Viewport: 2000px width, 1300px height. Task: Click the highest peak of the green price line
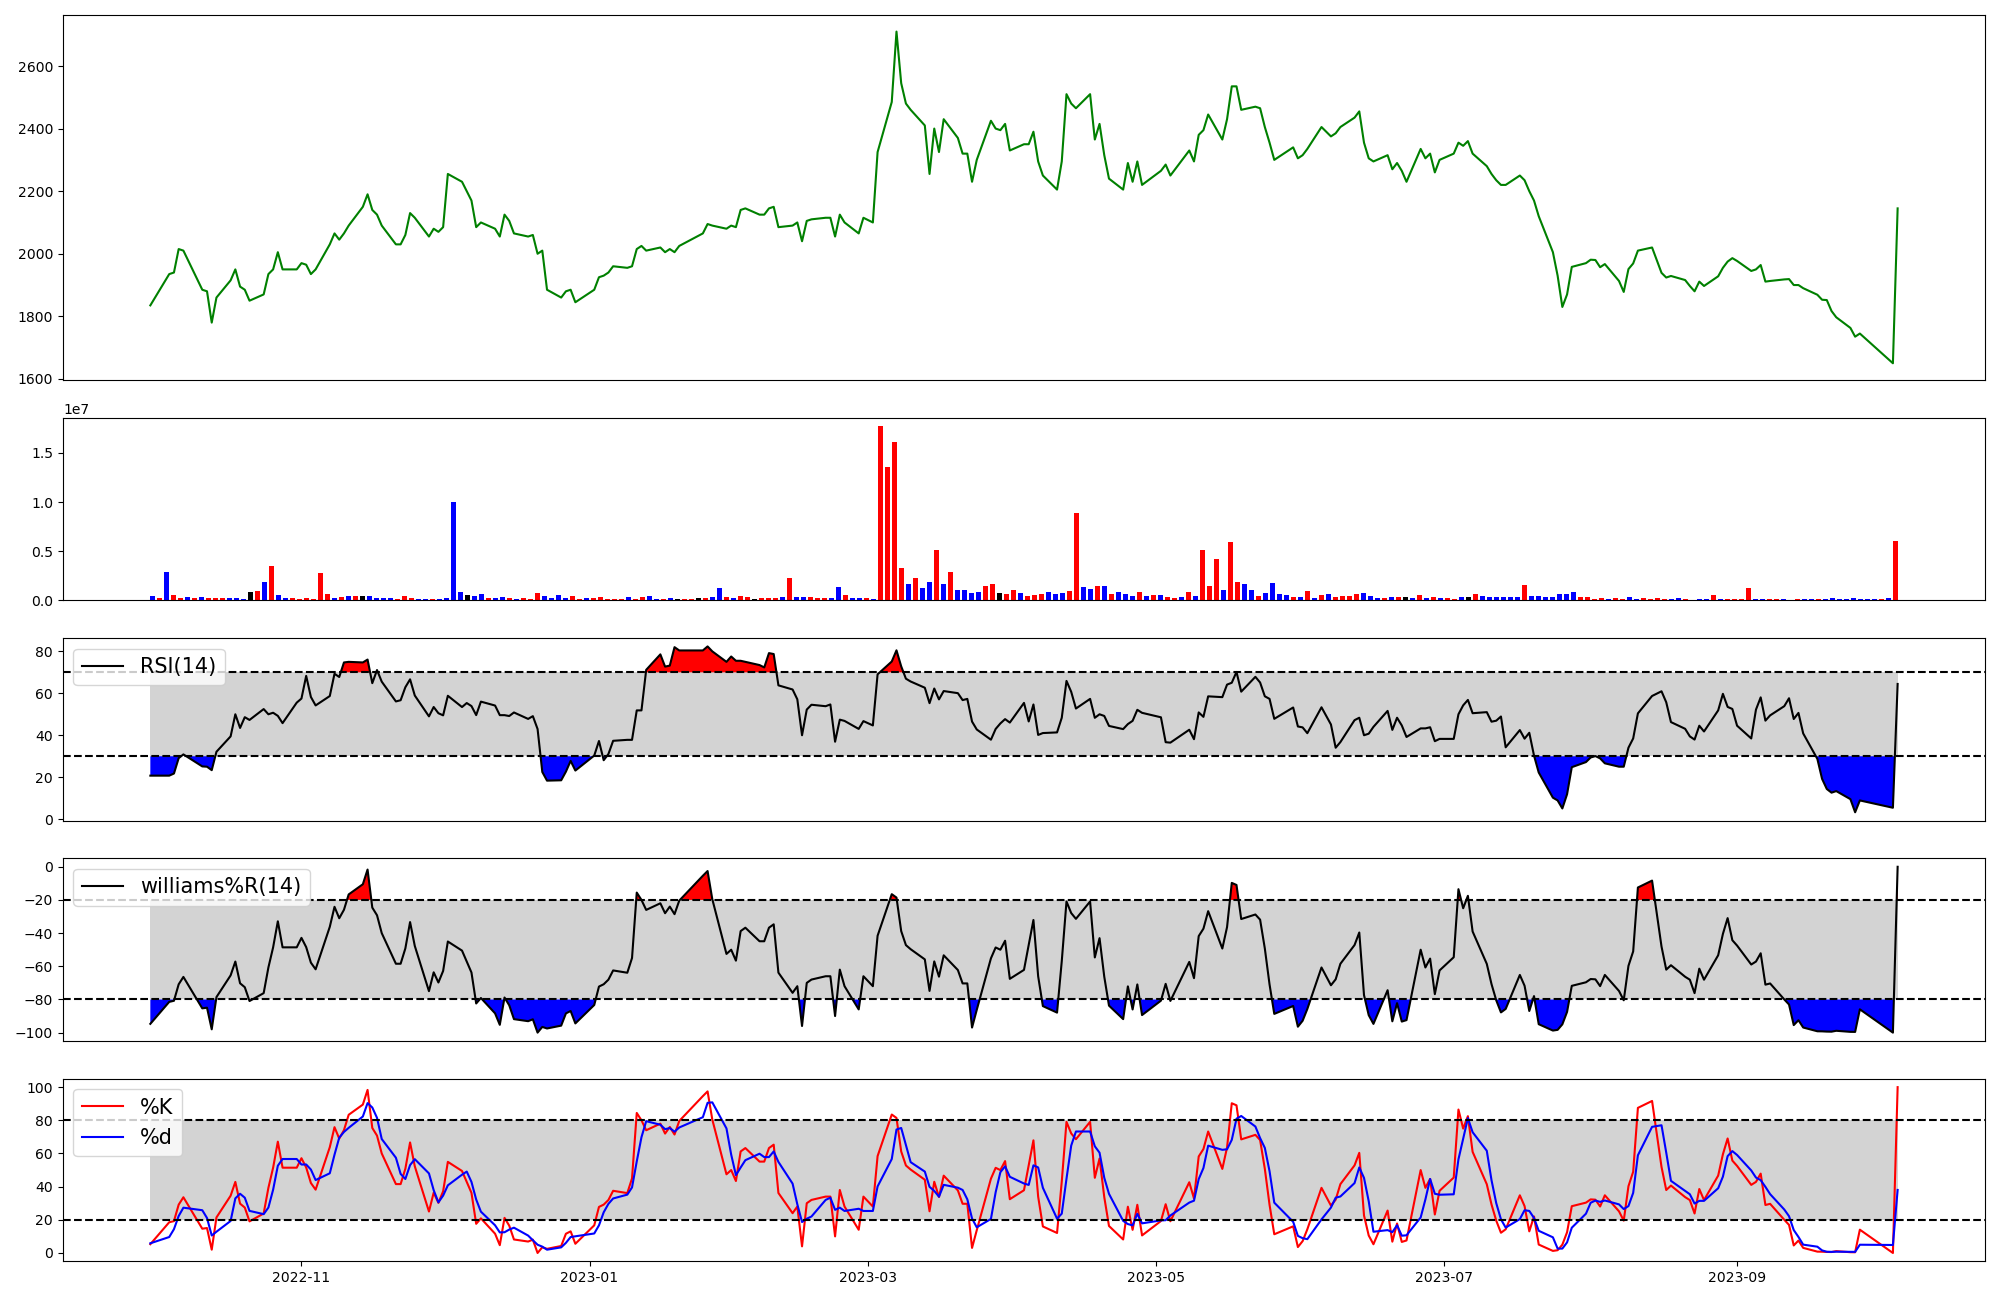896,33
